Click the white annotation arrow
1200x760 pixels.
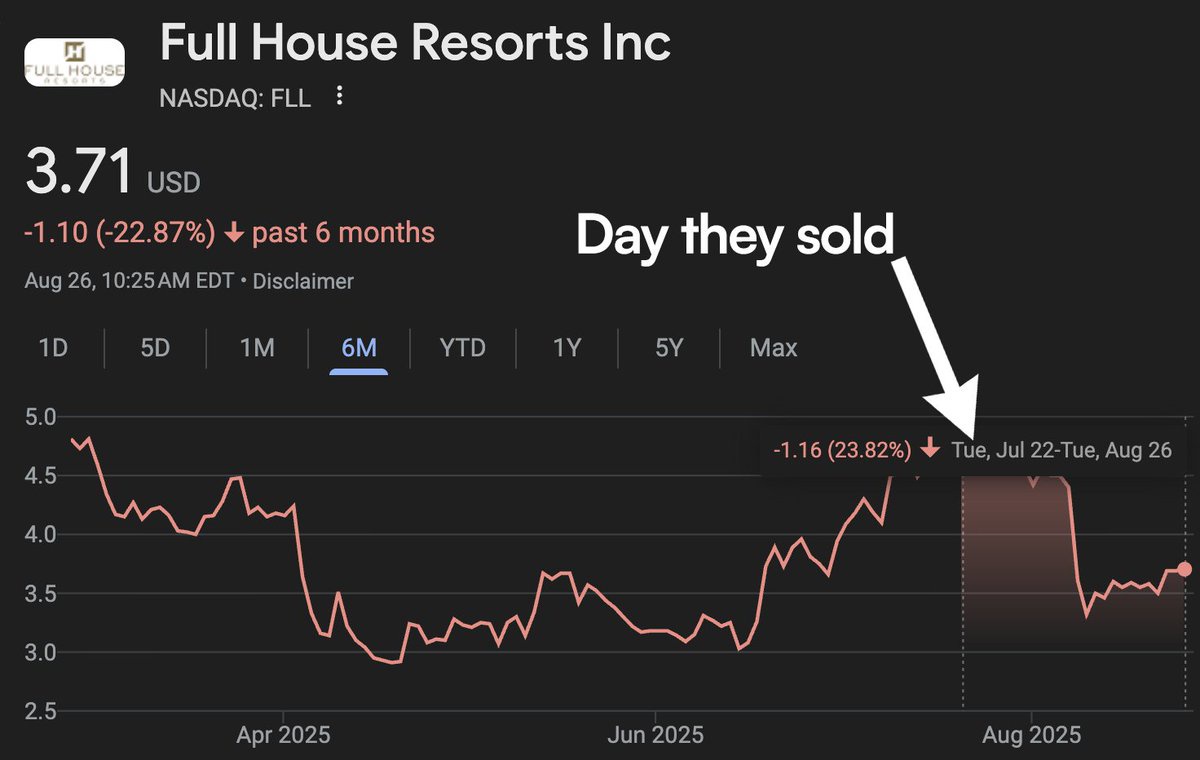coord(945,340)
